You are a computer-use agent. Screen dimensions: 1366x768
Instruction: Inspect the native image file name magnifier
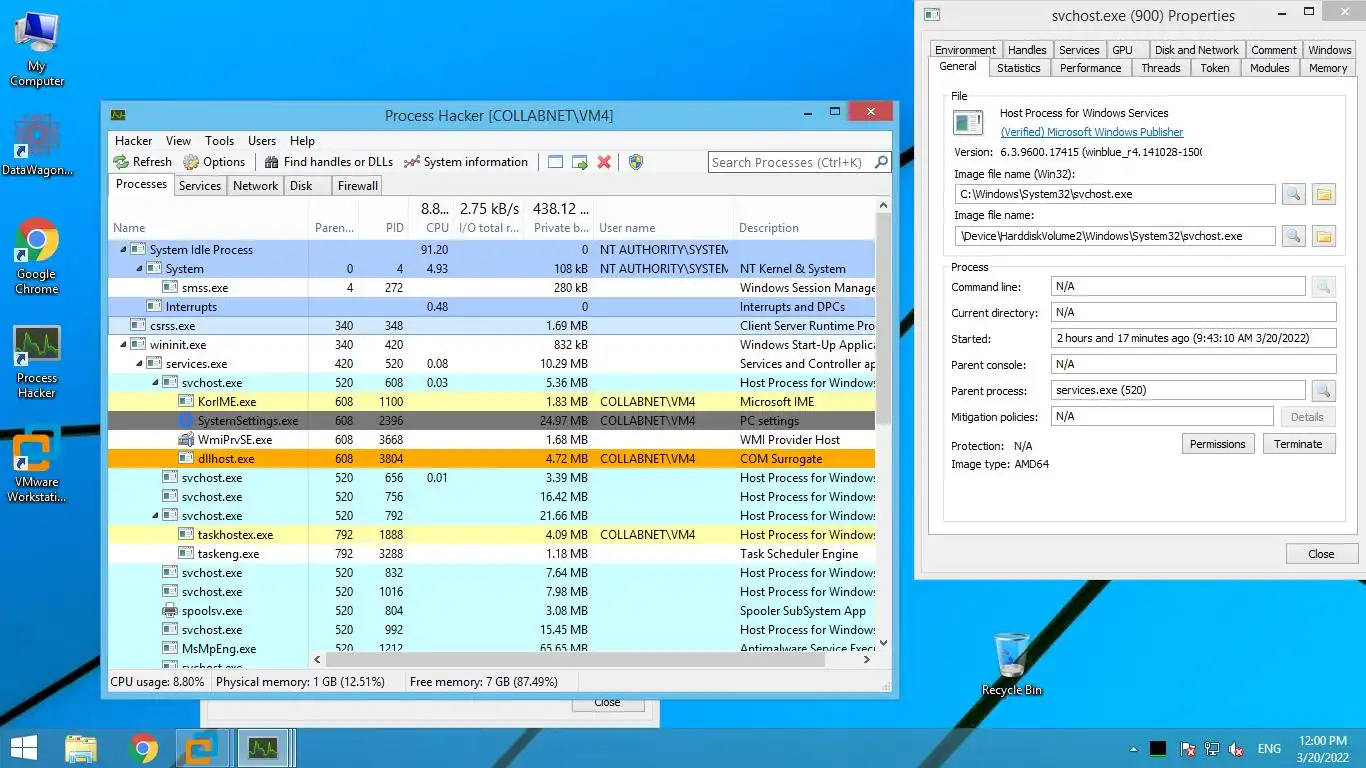(1293, 236)
